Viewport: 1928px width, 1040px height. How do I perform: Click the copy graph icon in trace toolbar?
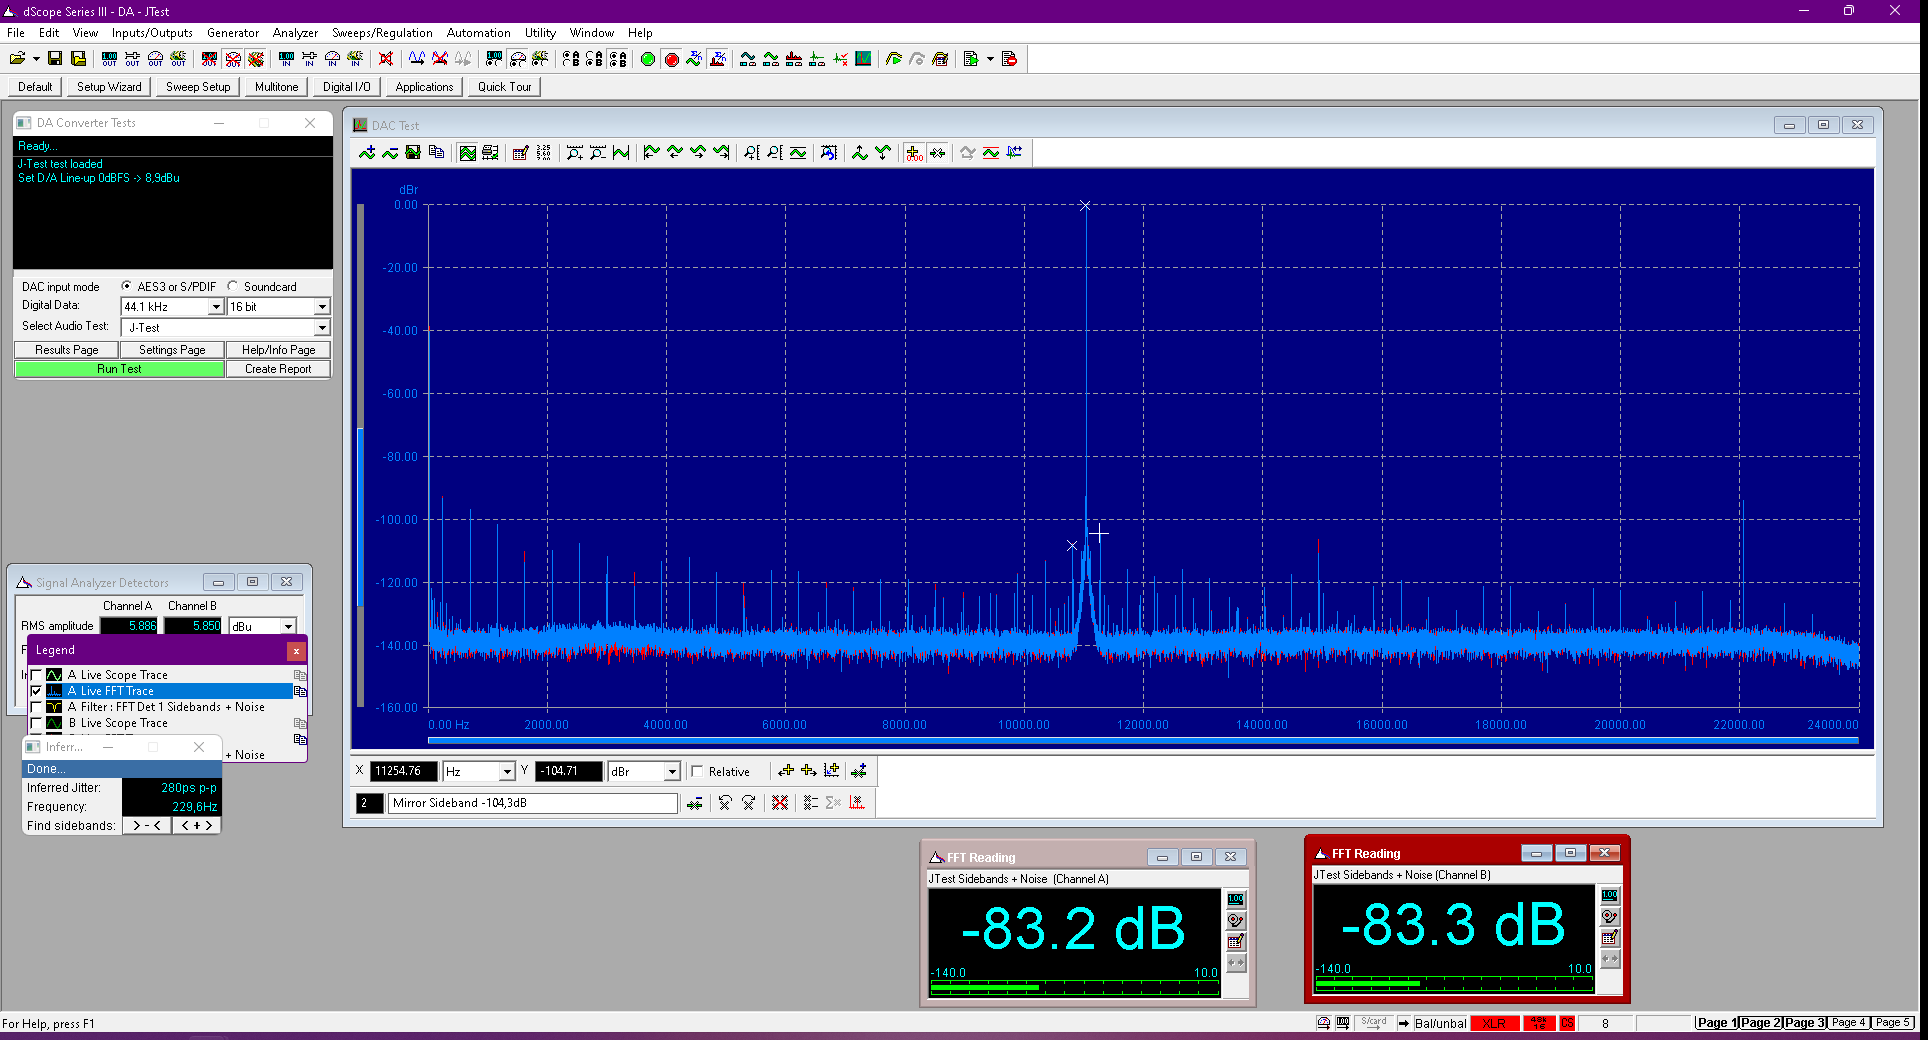436,153
